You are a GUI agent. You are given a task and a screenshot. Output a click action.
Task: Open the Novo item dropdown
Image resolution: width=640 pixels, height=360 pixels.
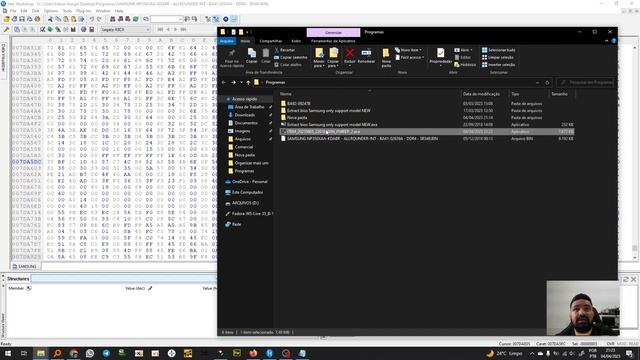(x=409, y=50)
